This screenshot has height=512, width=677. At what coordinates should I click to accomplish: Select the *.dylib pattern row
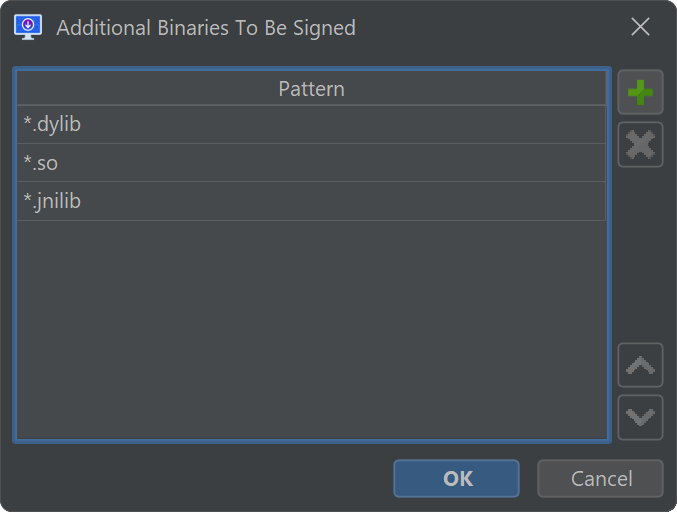coord(311,125)
